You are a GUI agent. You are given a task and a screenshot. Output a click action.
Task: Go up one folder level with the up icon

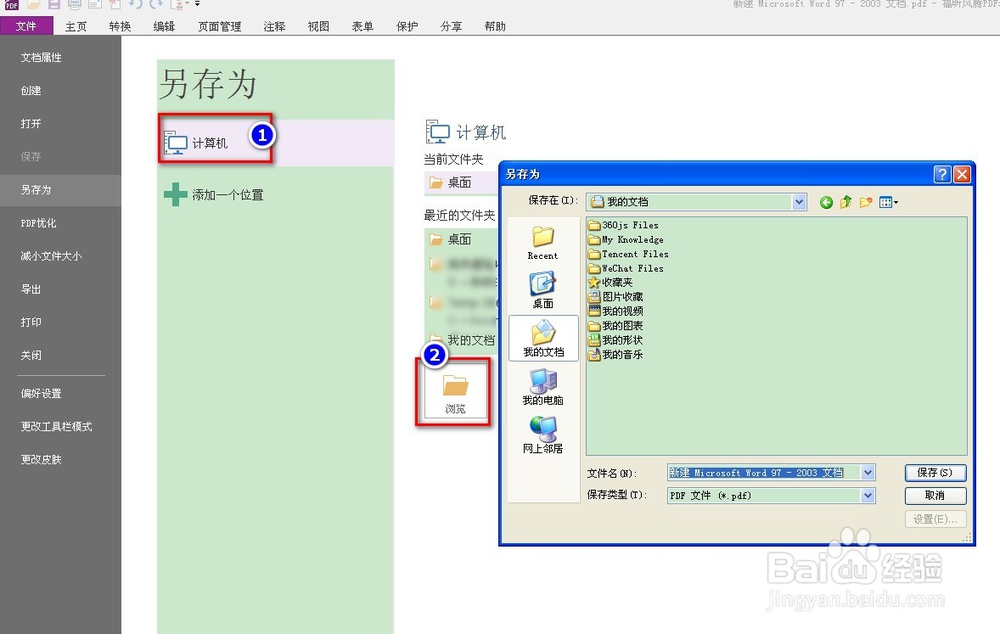(845, 201)
